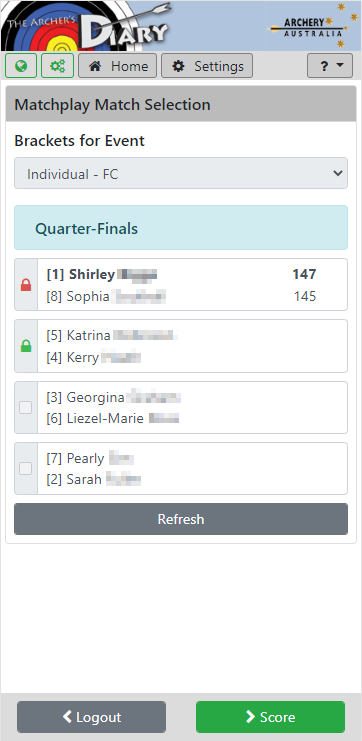The image size is (362, 741).
Task: Click the Refresh button
Action: click(x=181, y=519)
